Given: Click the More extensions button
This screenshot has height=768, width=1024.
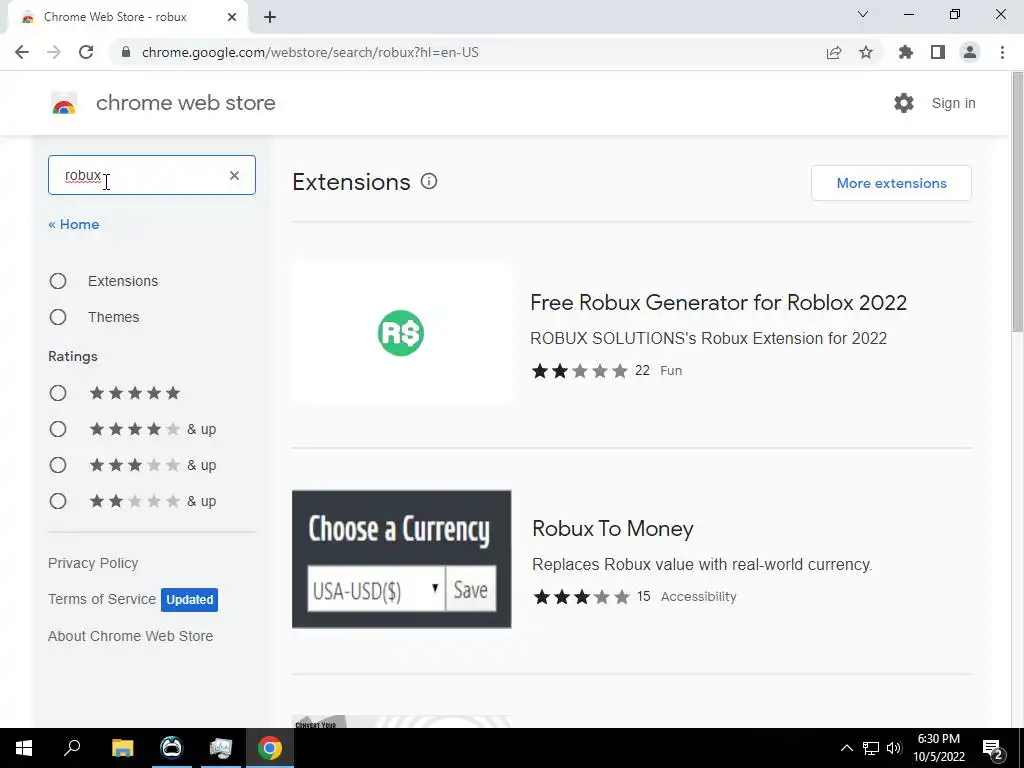Looking at the screenshot, I should tap(891, 183).
